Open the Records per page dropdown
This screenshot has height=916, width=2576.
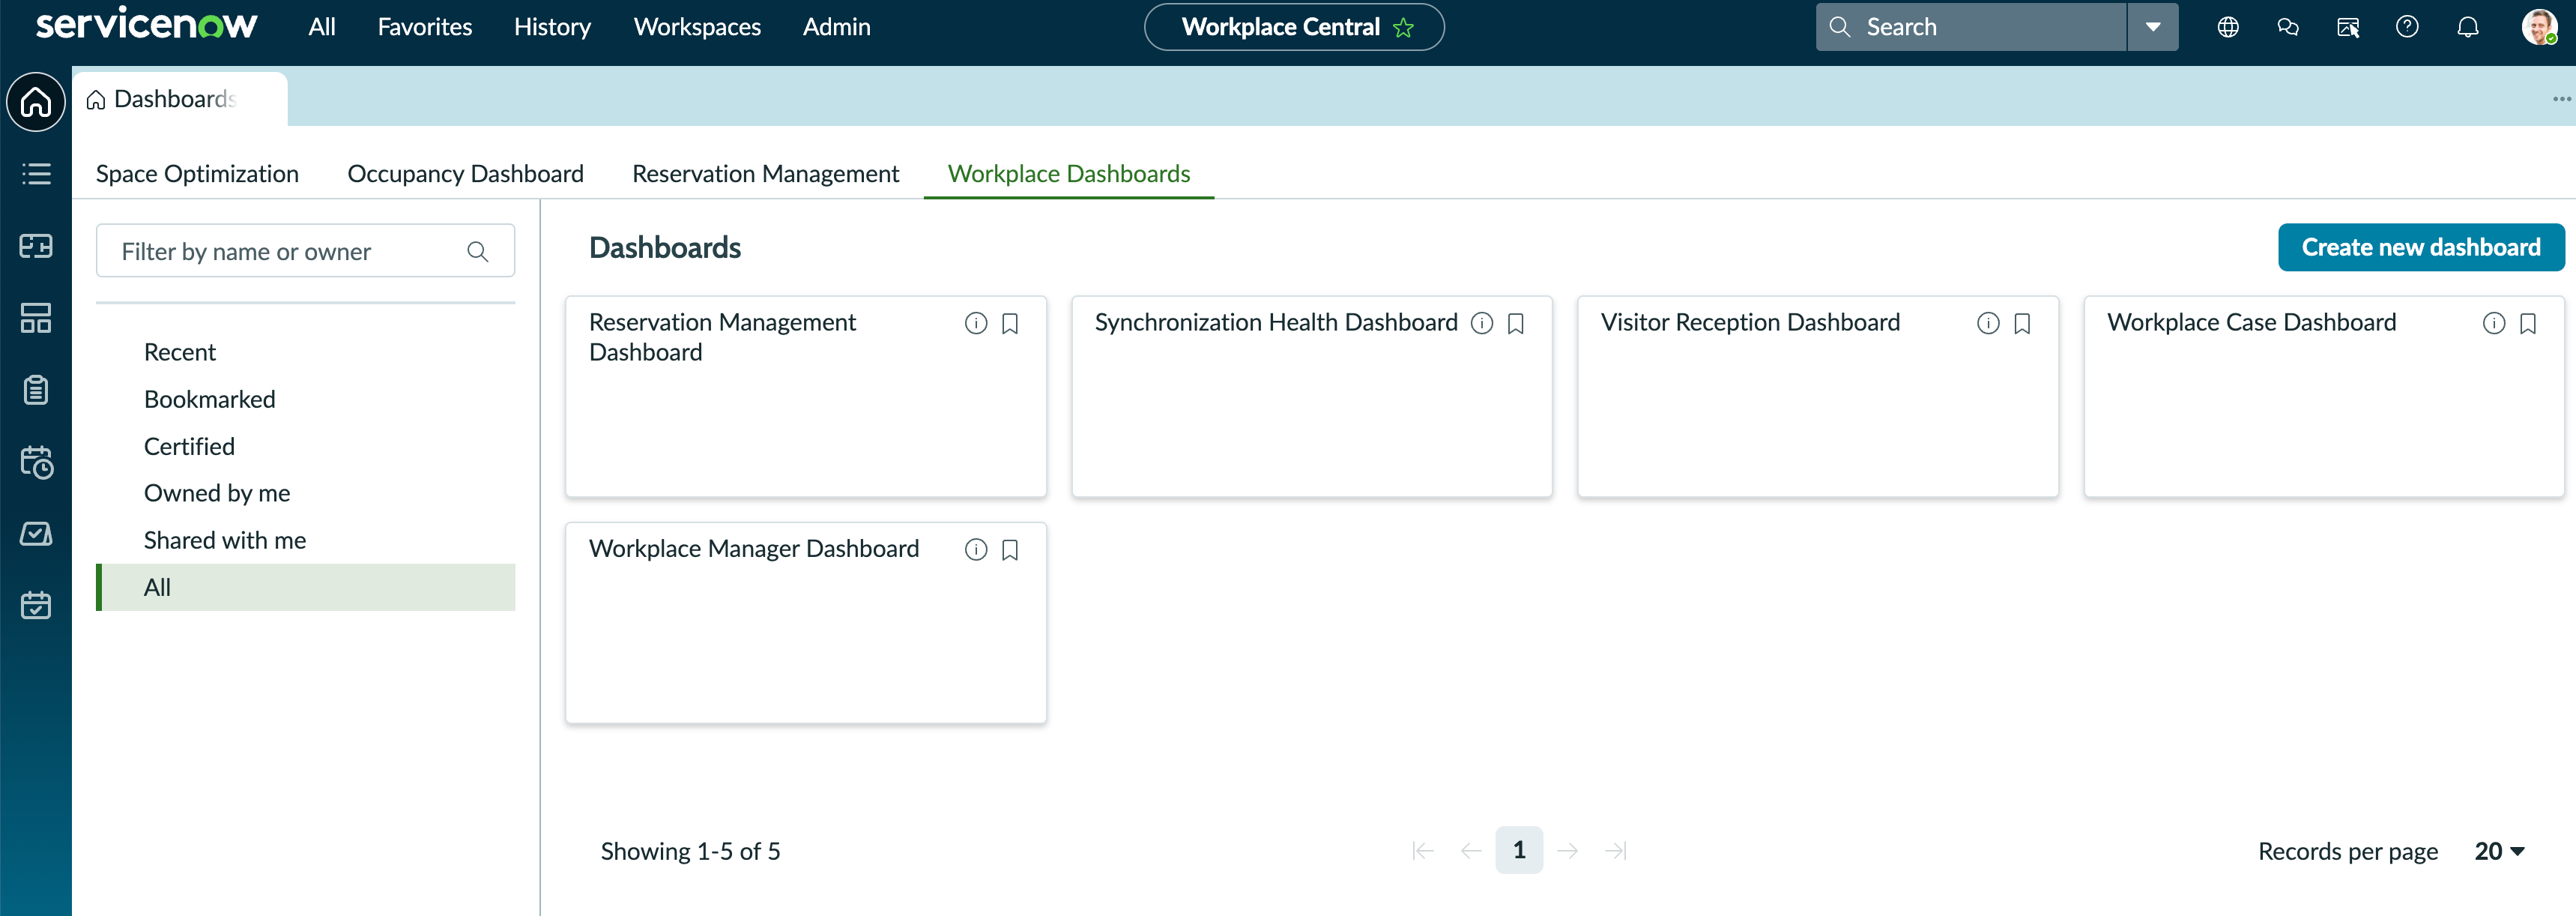(2499, 851)
